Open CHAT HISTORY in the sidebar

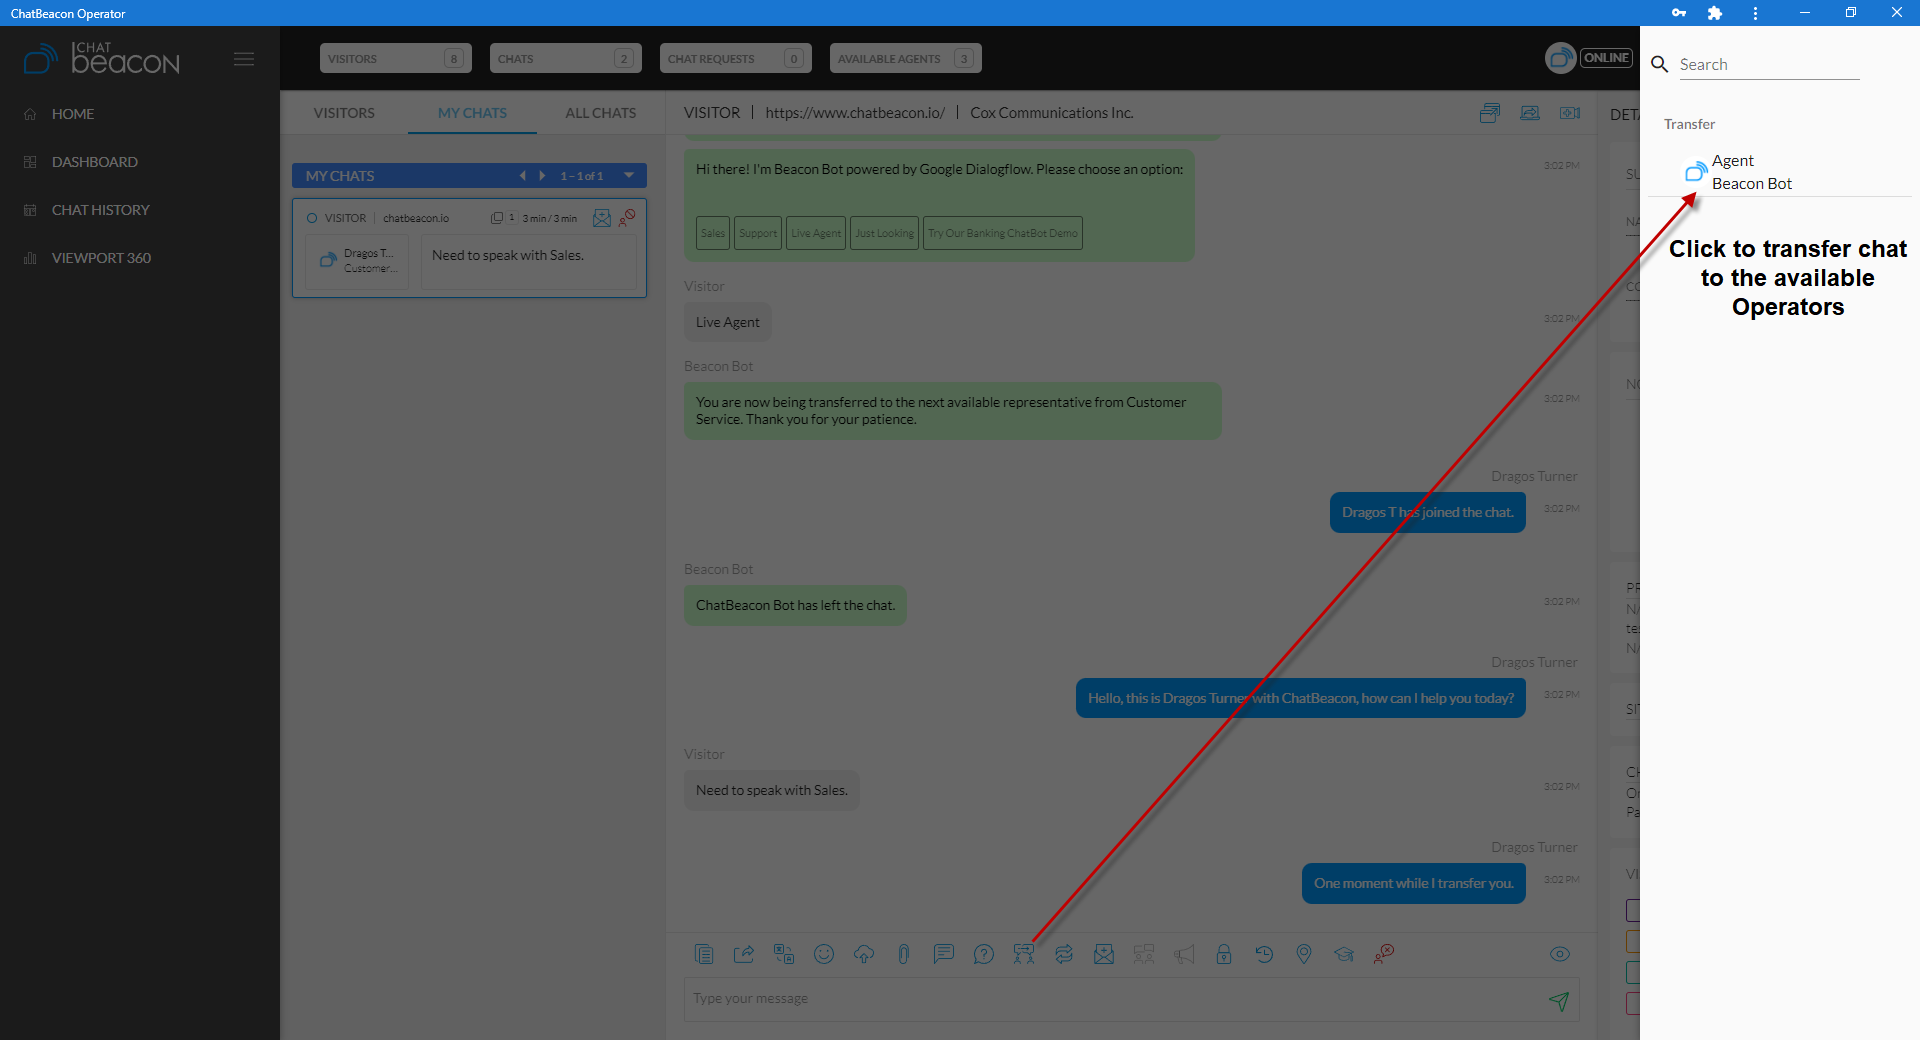(100, 210)
